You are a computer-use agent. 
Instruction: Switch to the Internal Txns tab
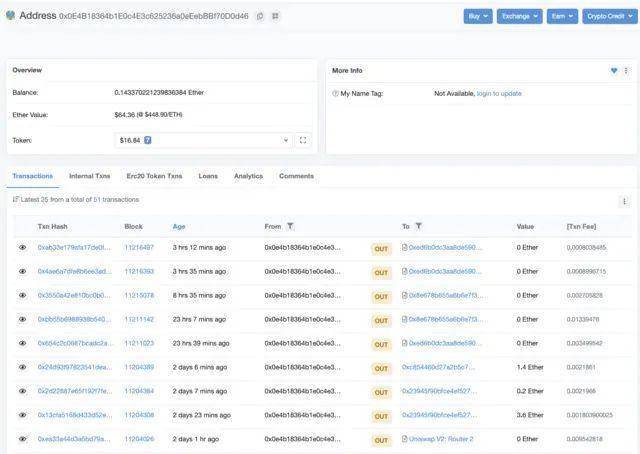pyautogui.click(x=89, y=176)
